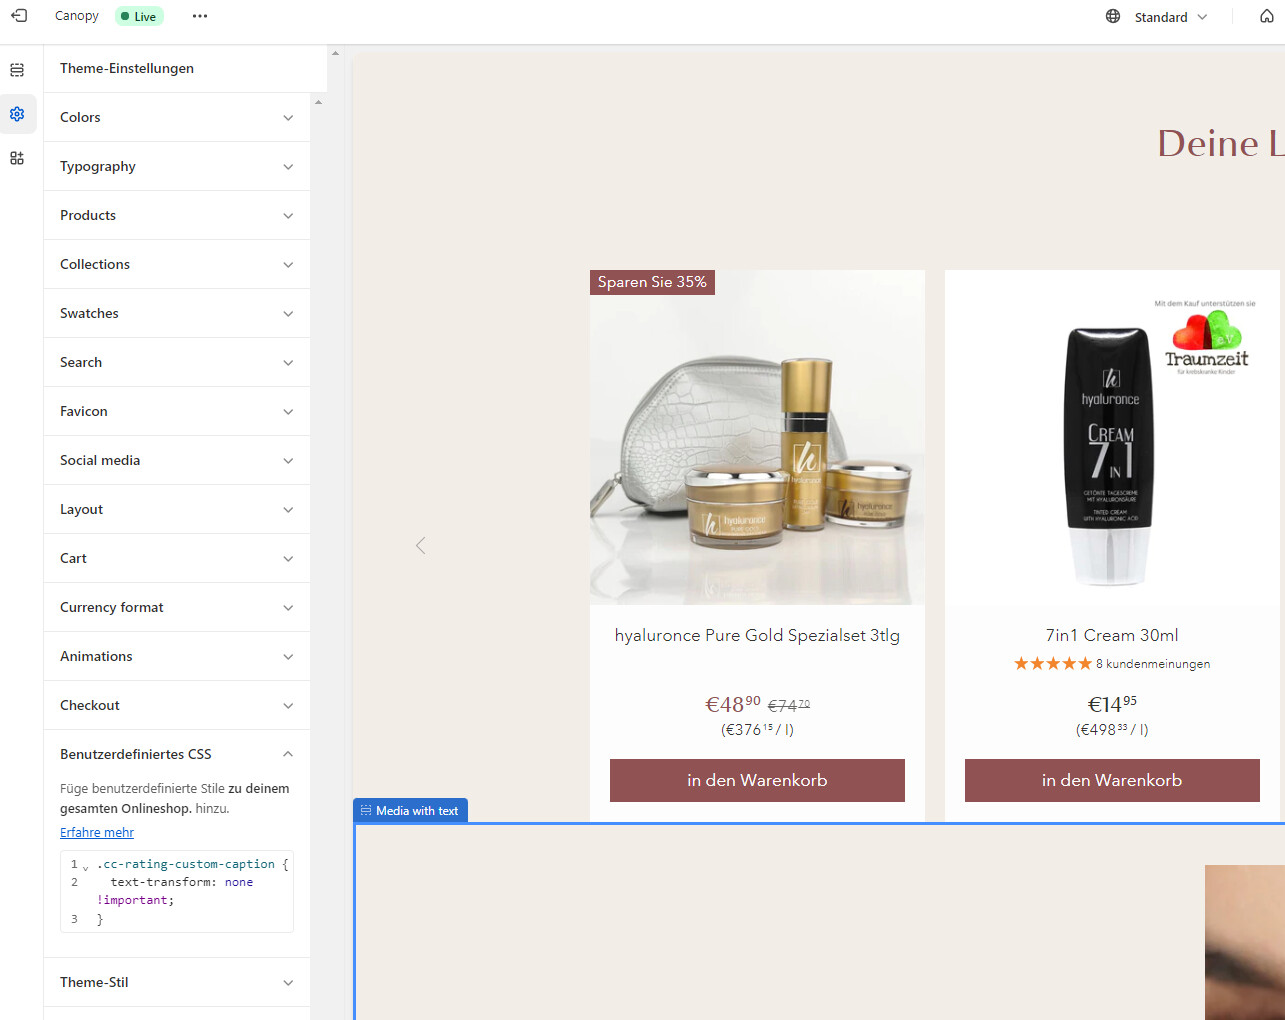Collapse the Benutzerdefiniertes CSS section

point(177,754)
